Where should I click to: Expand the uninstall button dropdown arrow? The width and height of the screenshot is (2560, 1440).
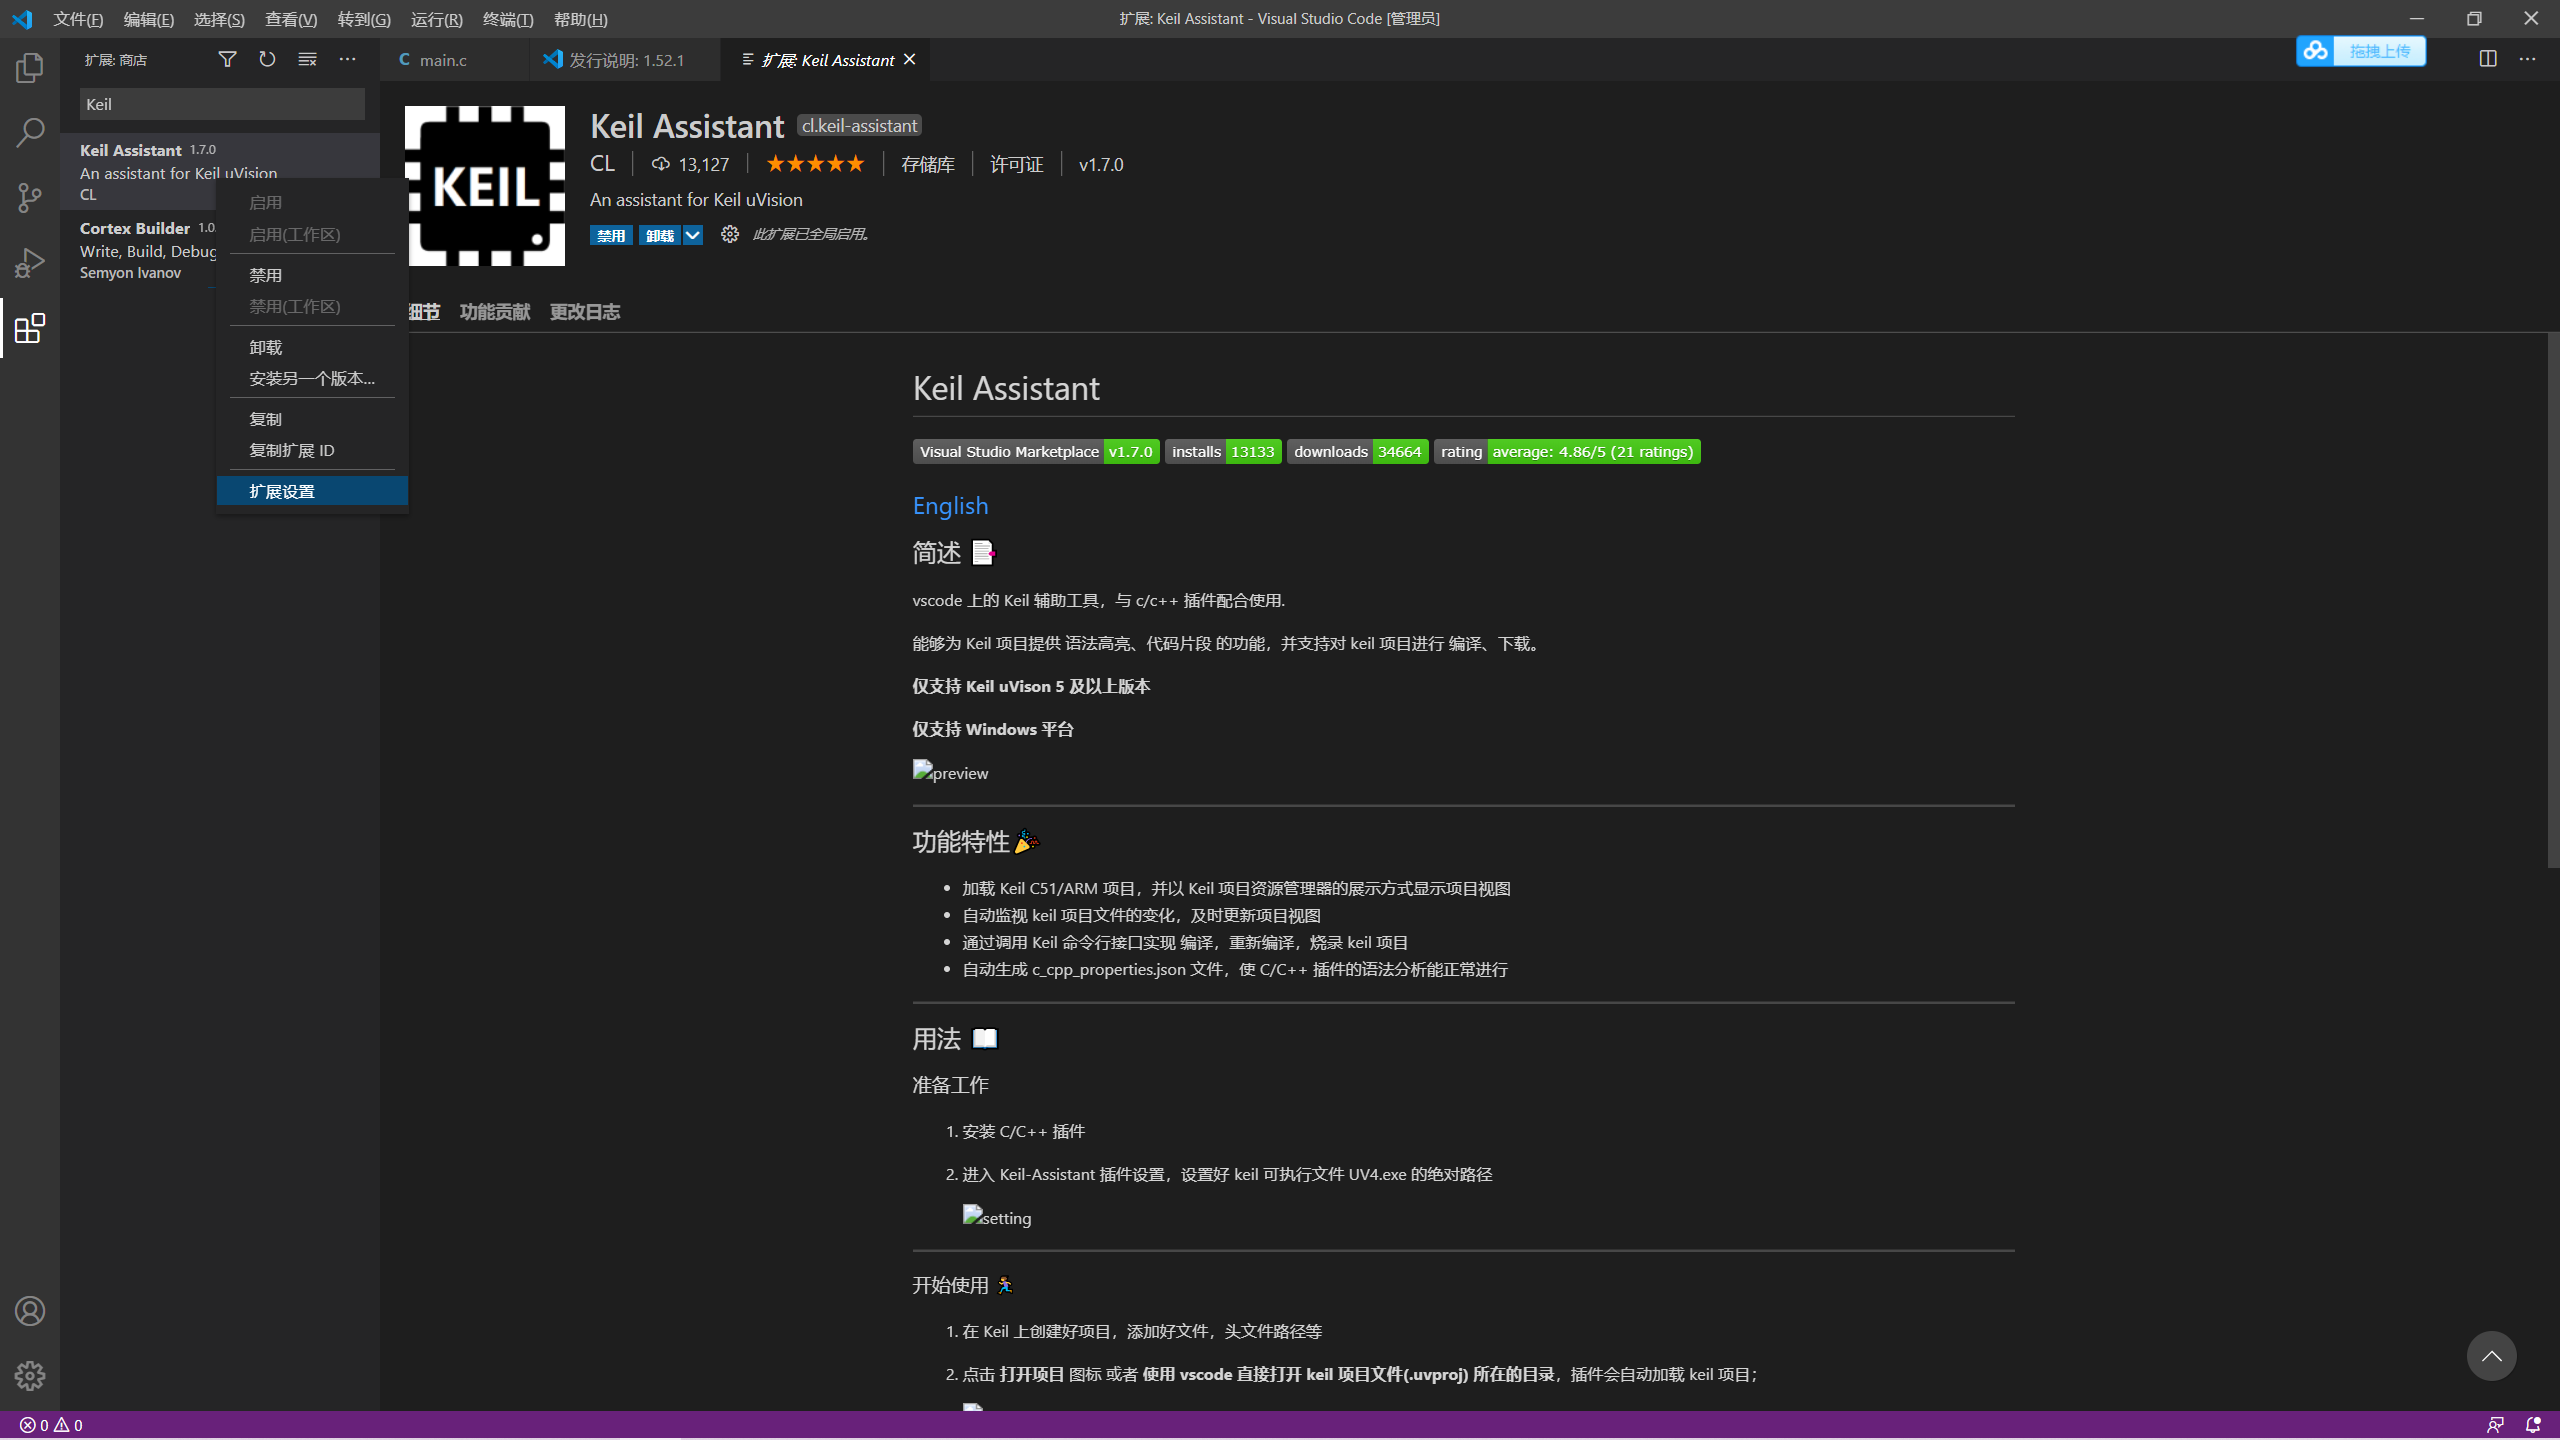(692, 235)
